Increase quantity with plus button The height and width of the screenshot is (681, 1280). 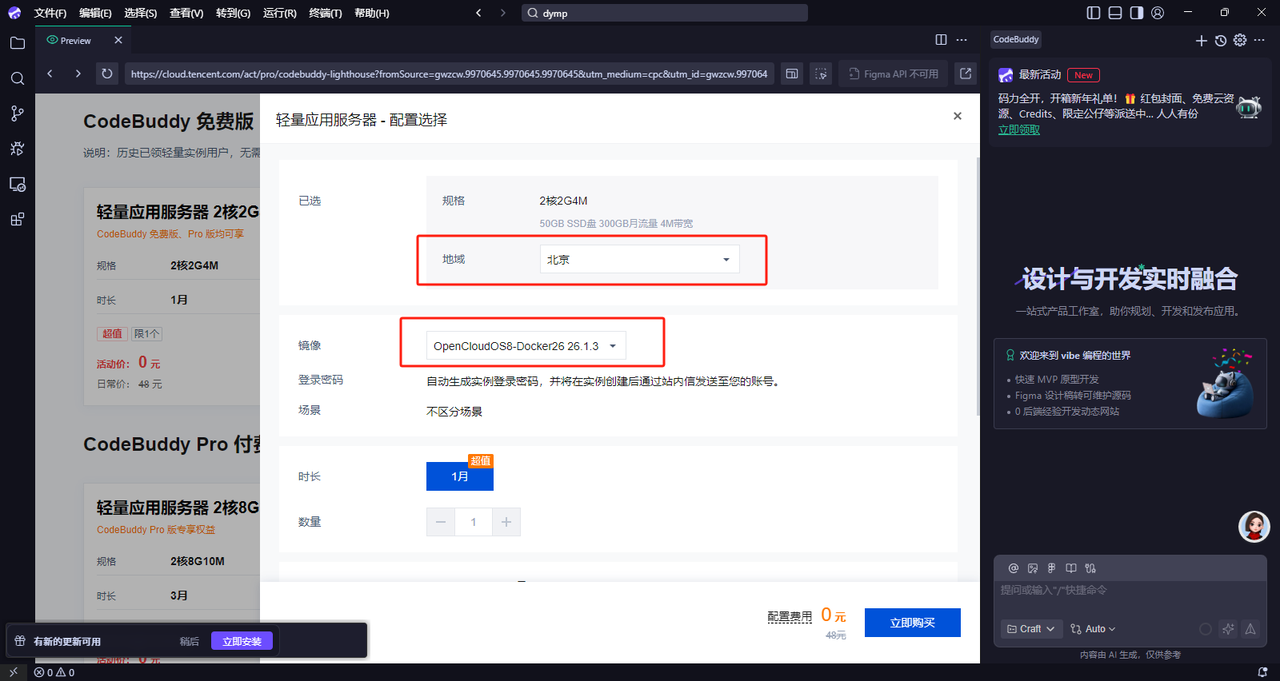click(x=506, y=522)
